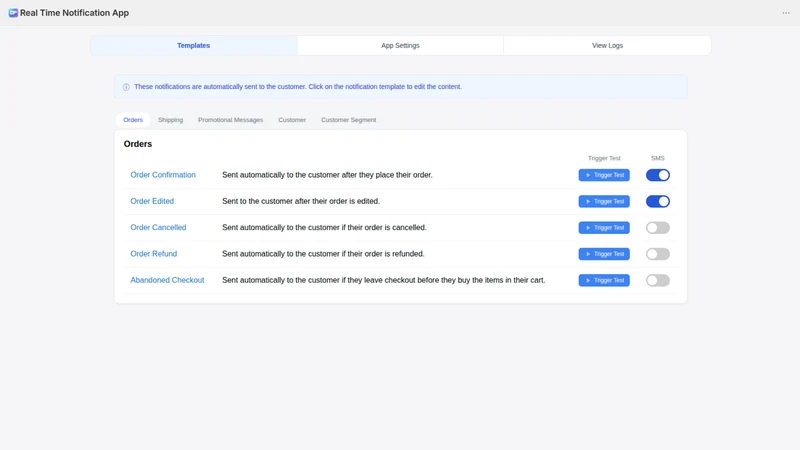Open the Customer Segment sub-tab
The image size is (800, 450).
click(x=348, y=120)
